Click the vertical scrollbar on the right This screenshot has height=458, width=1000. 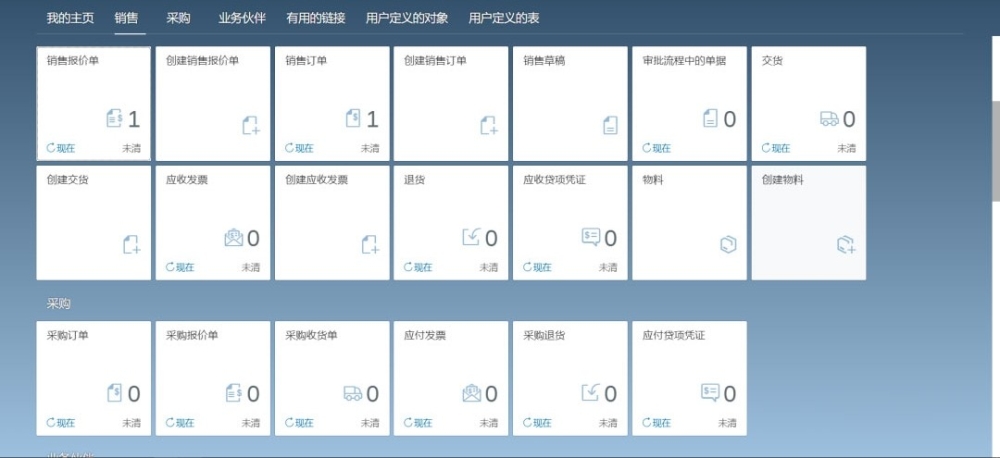click(994, 200)
